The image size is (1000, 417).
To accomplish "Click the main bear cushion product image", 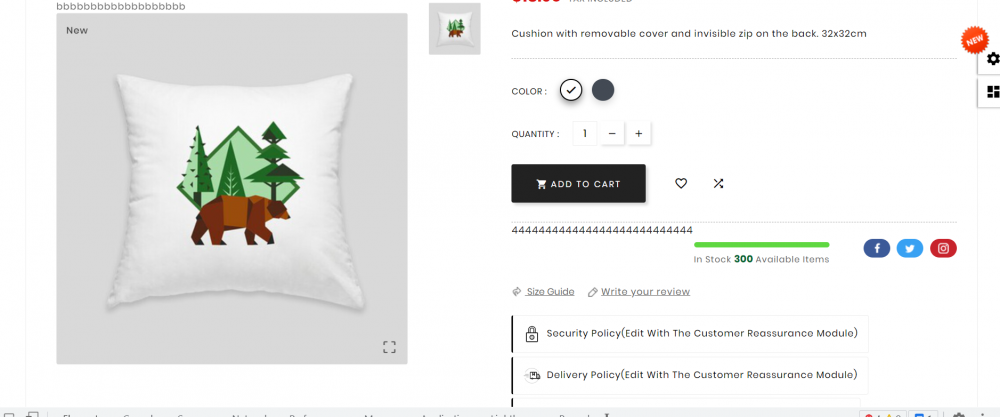I will (x=232, y=189).
